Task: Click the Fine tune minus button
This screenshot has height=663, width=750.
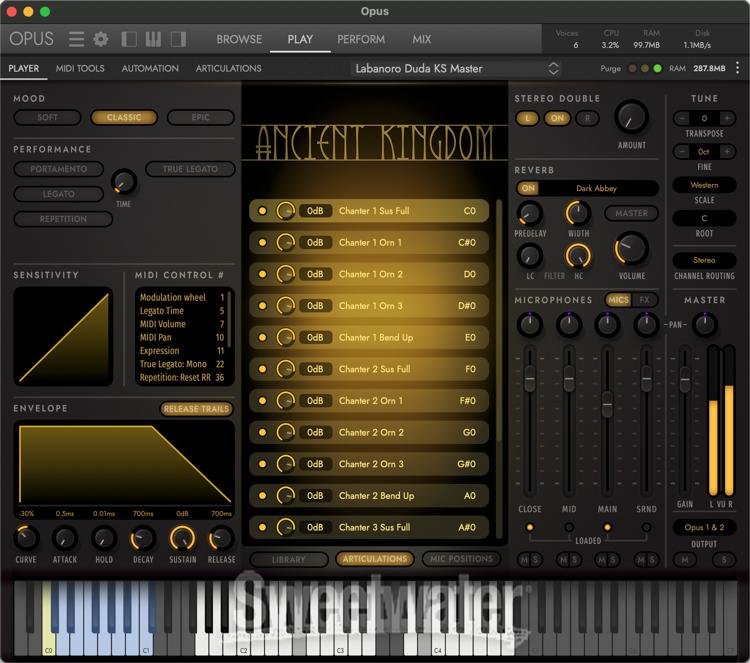Action: pos(680,151)
